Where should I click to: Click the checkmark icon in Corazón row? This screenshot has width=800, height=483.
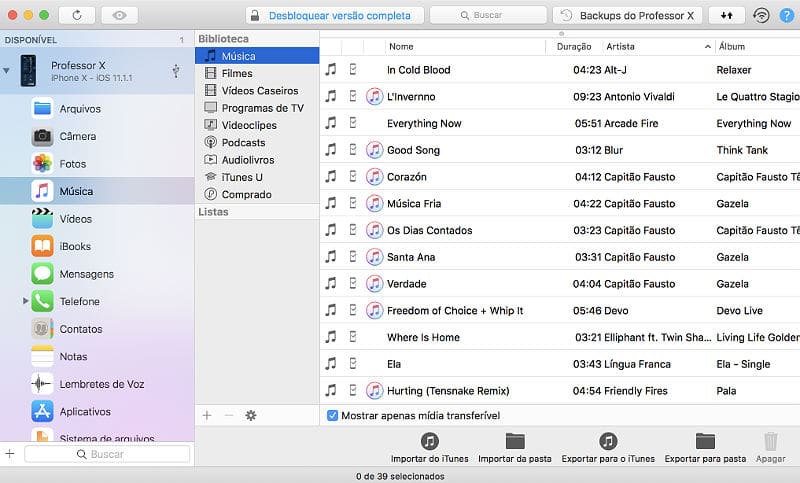(x=353, y=176)
